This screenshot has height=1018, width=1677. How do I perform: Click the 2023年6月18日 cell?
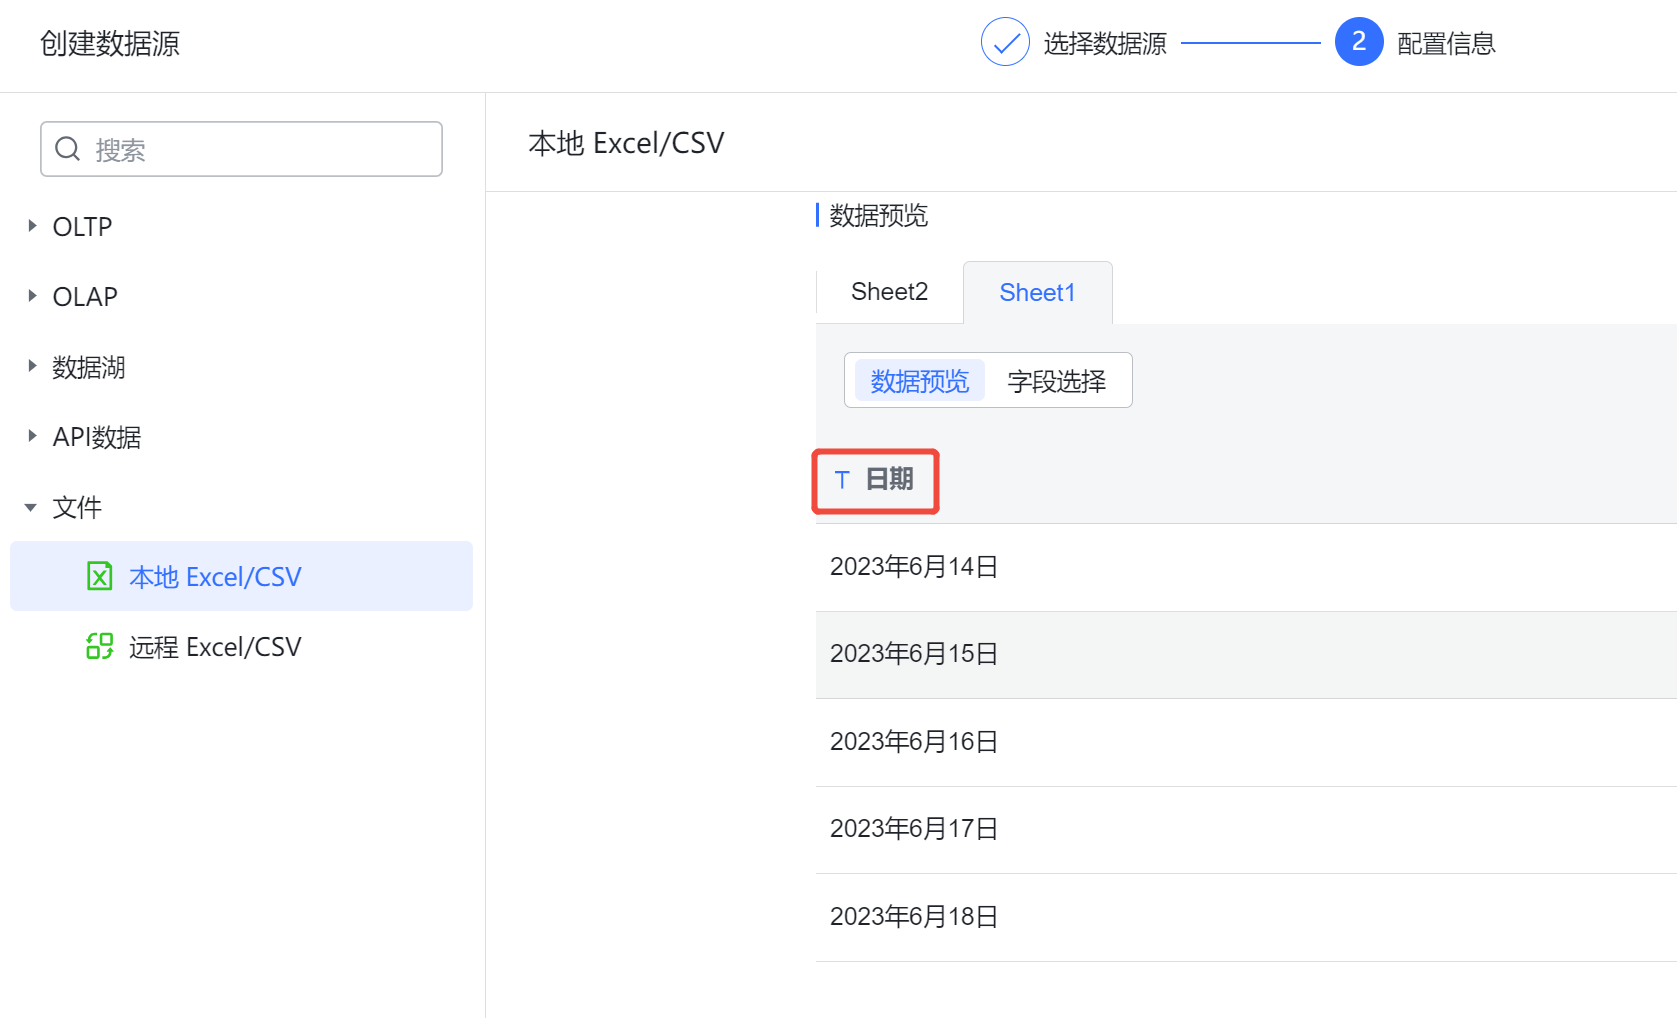914,917
